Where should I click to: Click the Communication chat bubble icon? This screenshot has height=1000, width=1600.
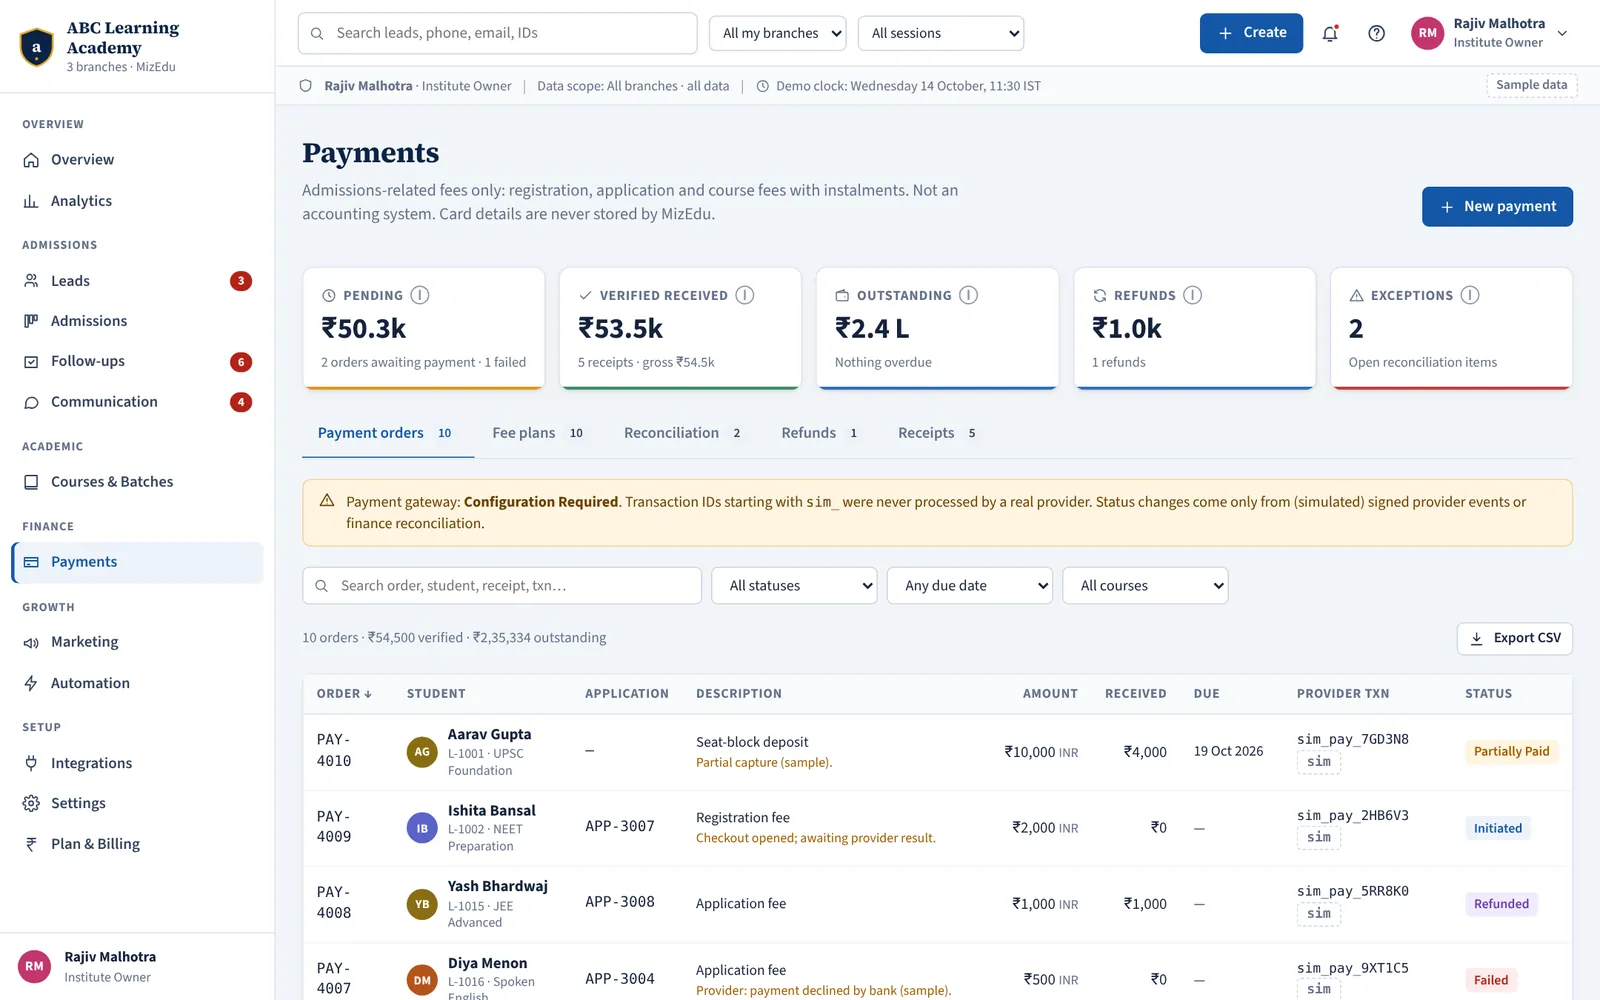pos(31,402)
